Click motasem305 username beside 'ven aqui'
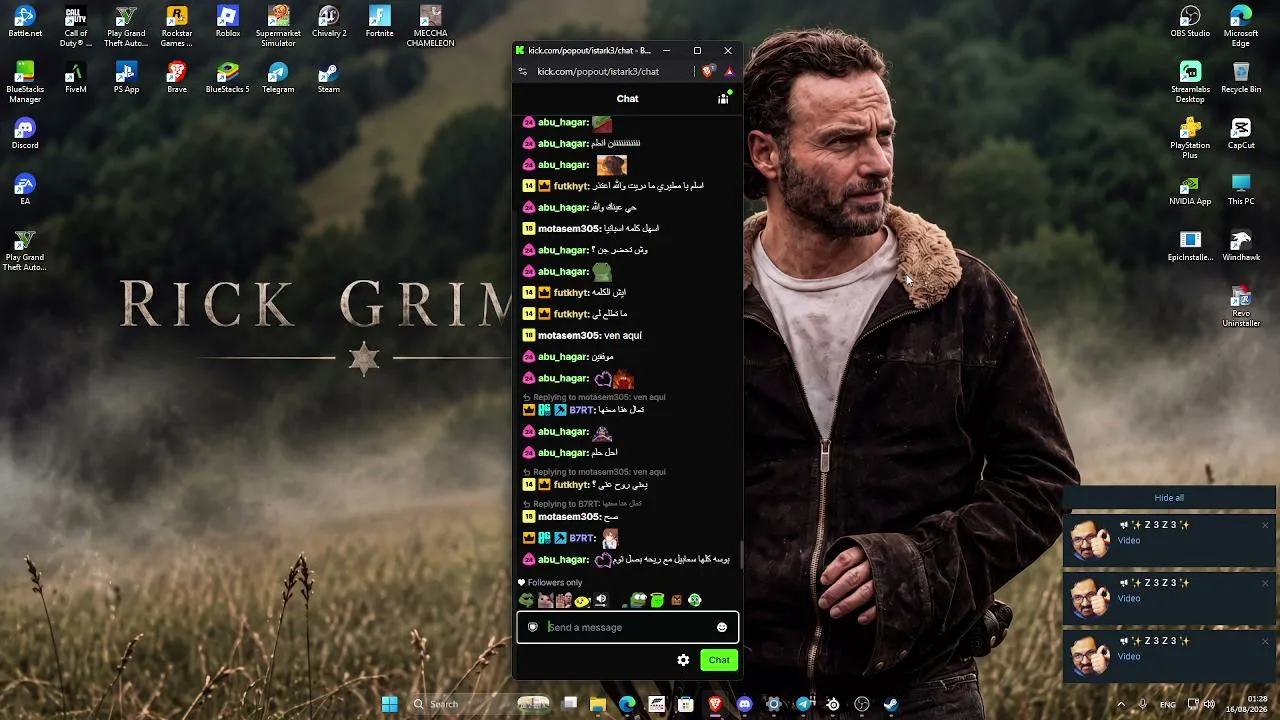1280x720 pixels. click(x=569, y=336)
